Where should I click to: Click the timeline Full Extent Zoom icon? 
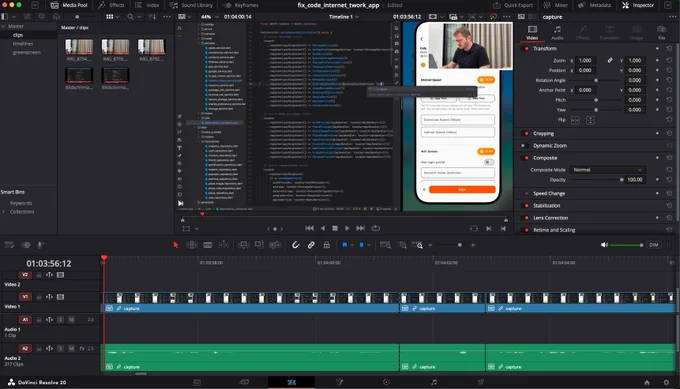(385, 245)
